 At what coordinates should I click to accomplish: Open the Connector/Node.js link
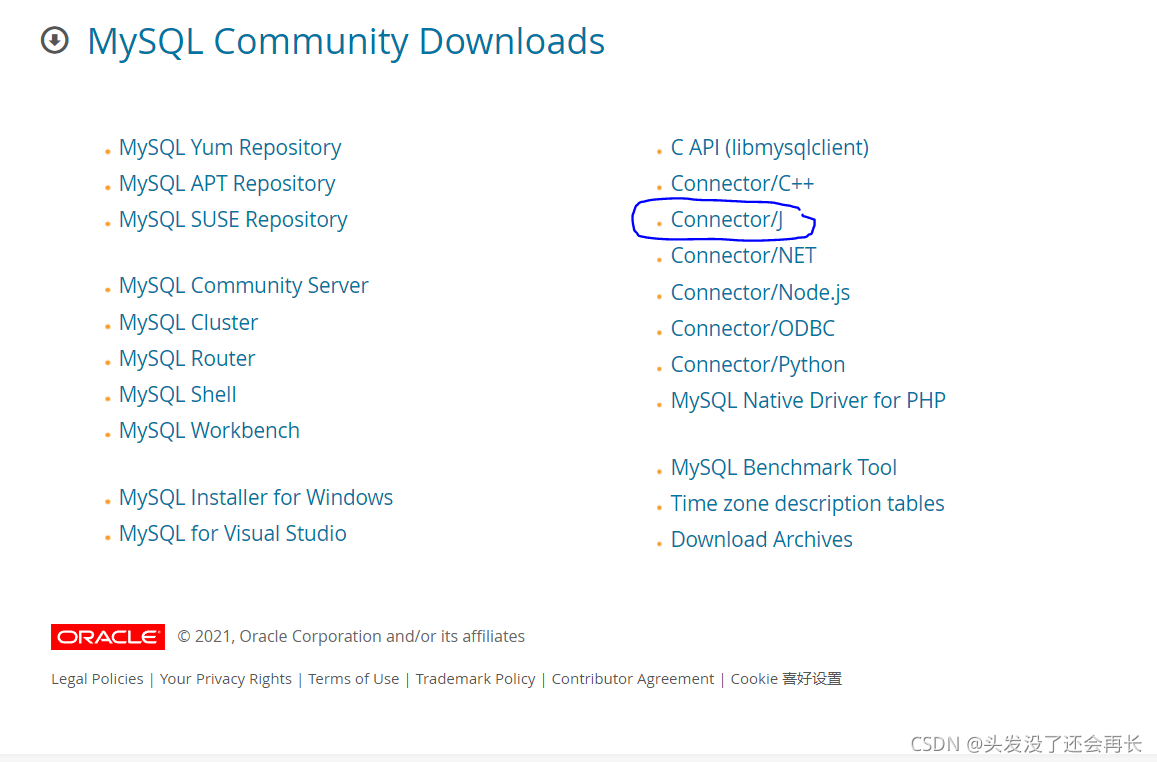click(x=760, y=293)
